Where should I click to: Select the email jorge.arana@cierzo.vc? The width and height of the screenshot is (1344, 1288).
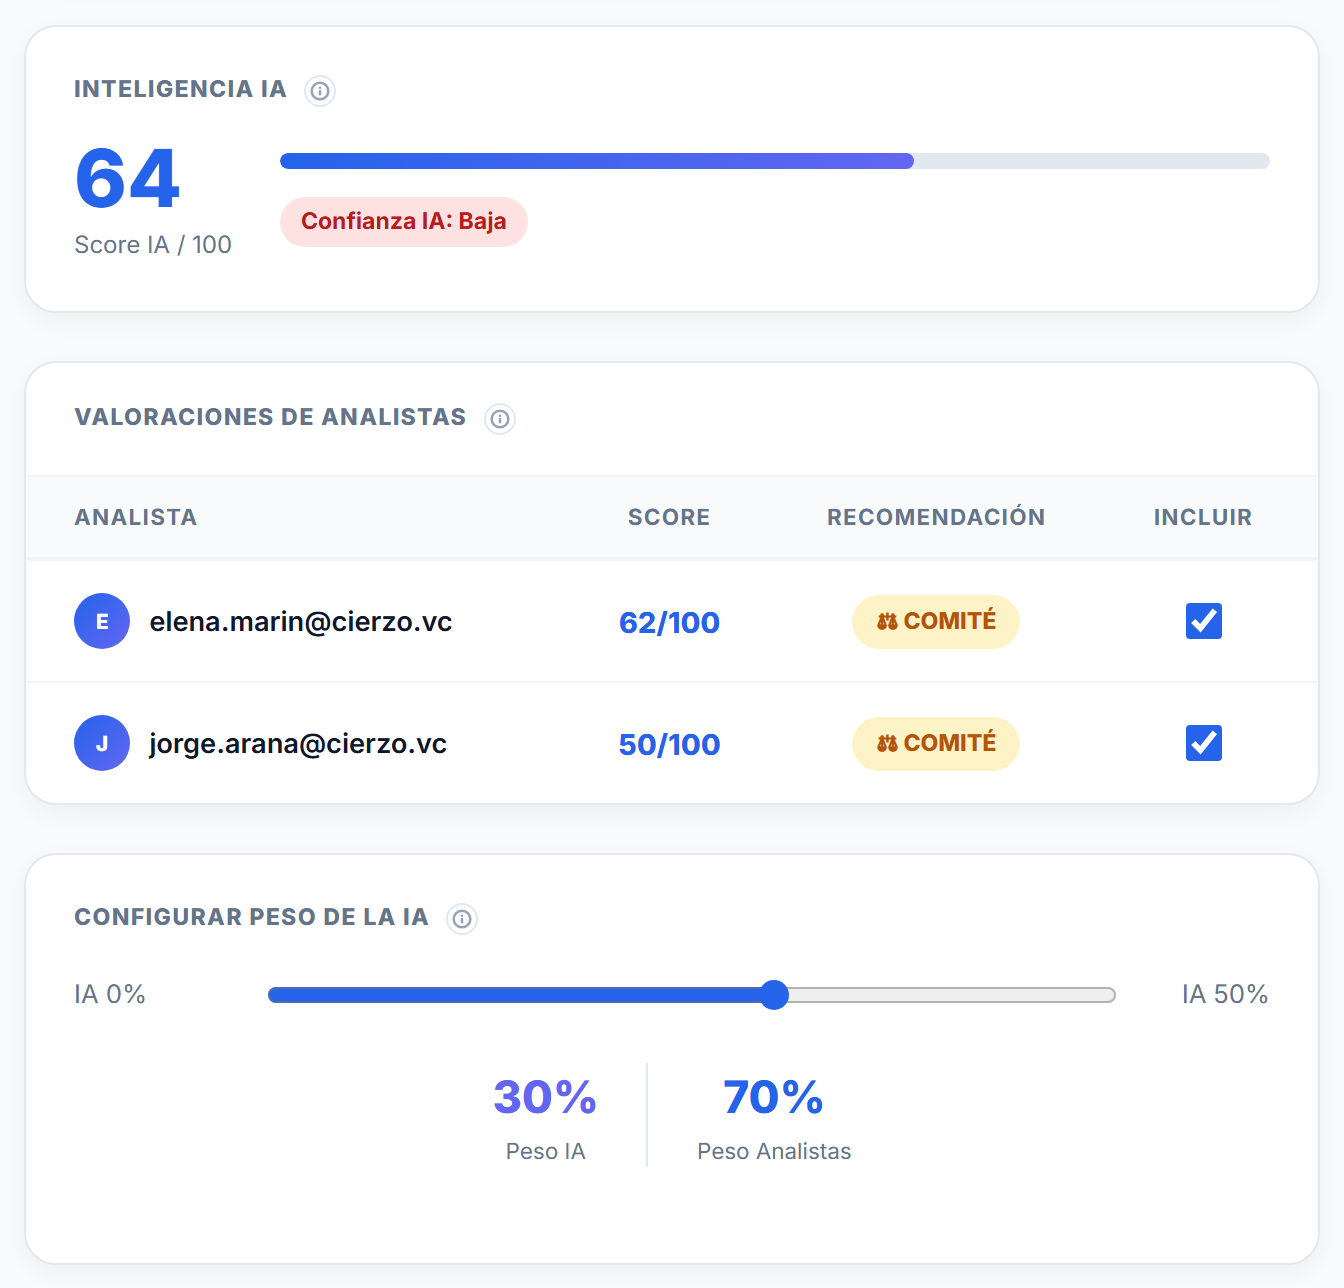[298, 744]
